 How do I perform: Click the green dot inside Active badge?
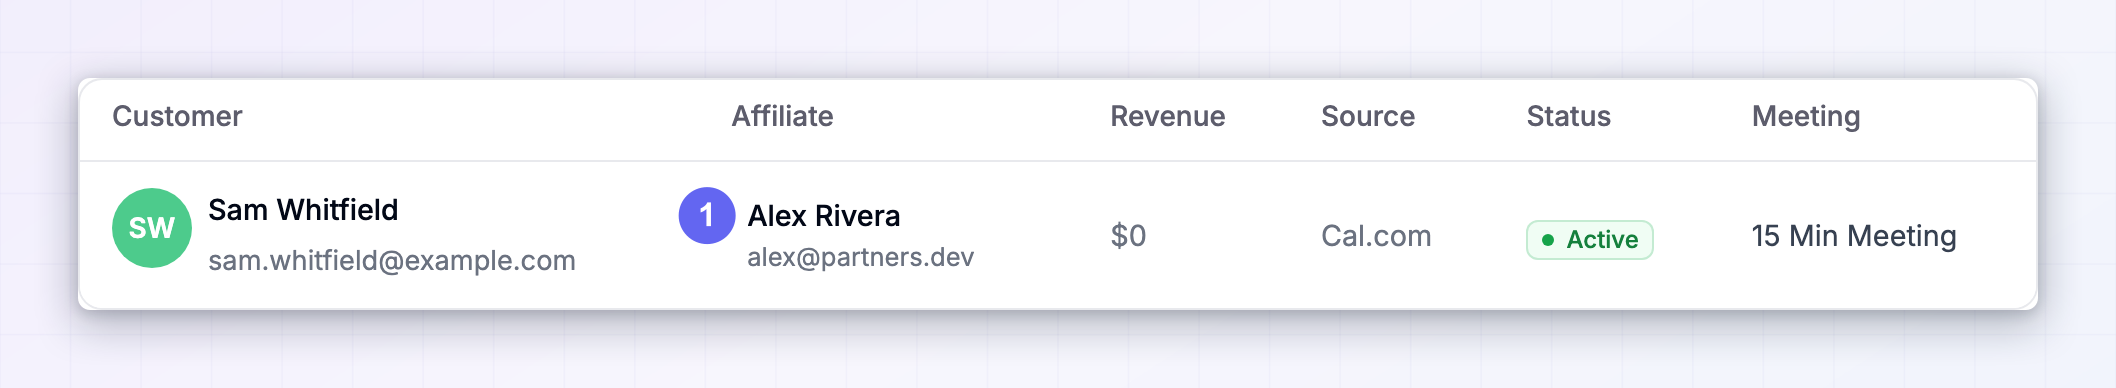(x=1548, y=240)
